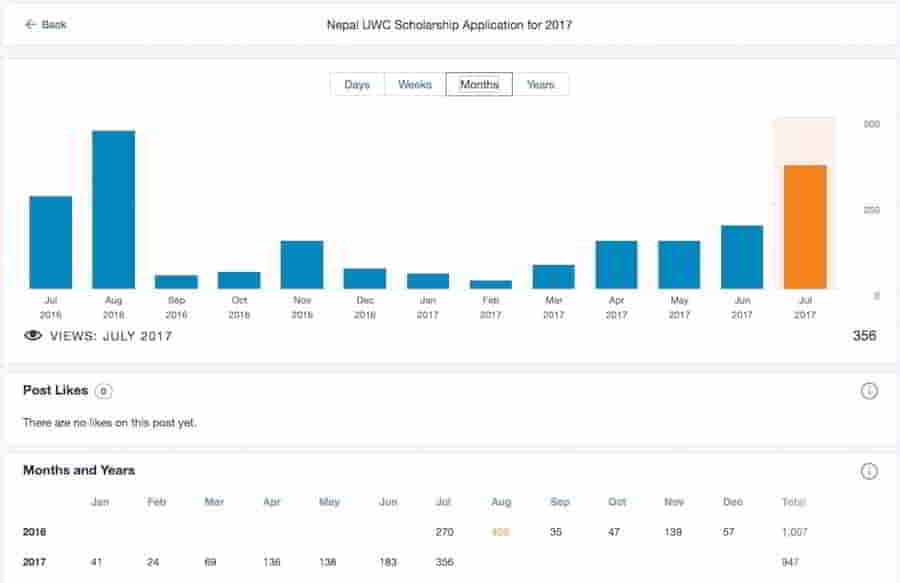Select the Feb 2017 bar
The image size is (900, 583).
pyautogui.click(x=491, y=285)
